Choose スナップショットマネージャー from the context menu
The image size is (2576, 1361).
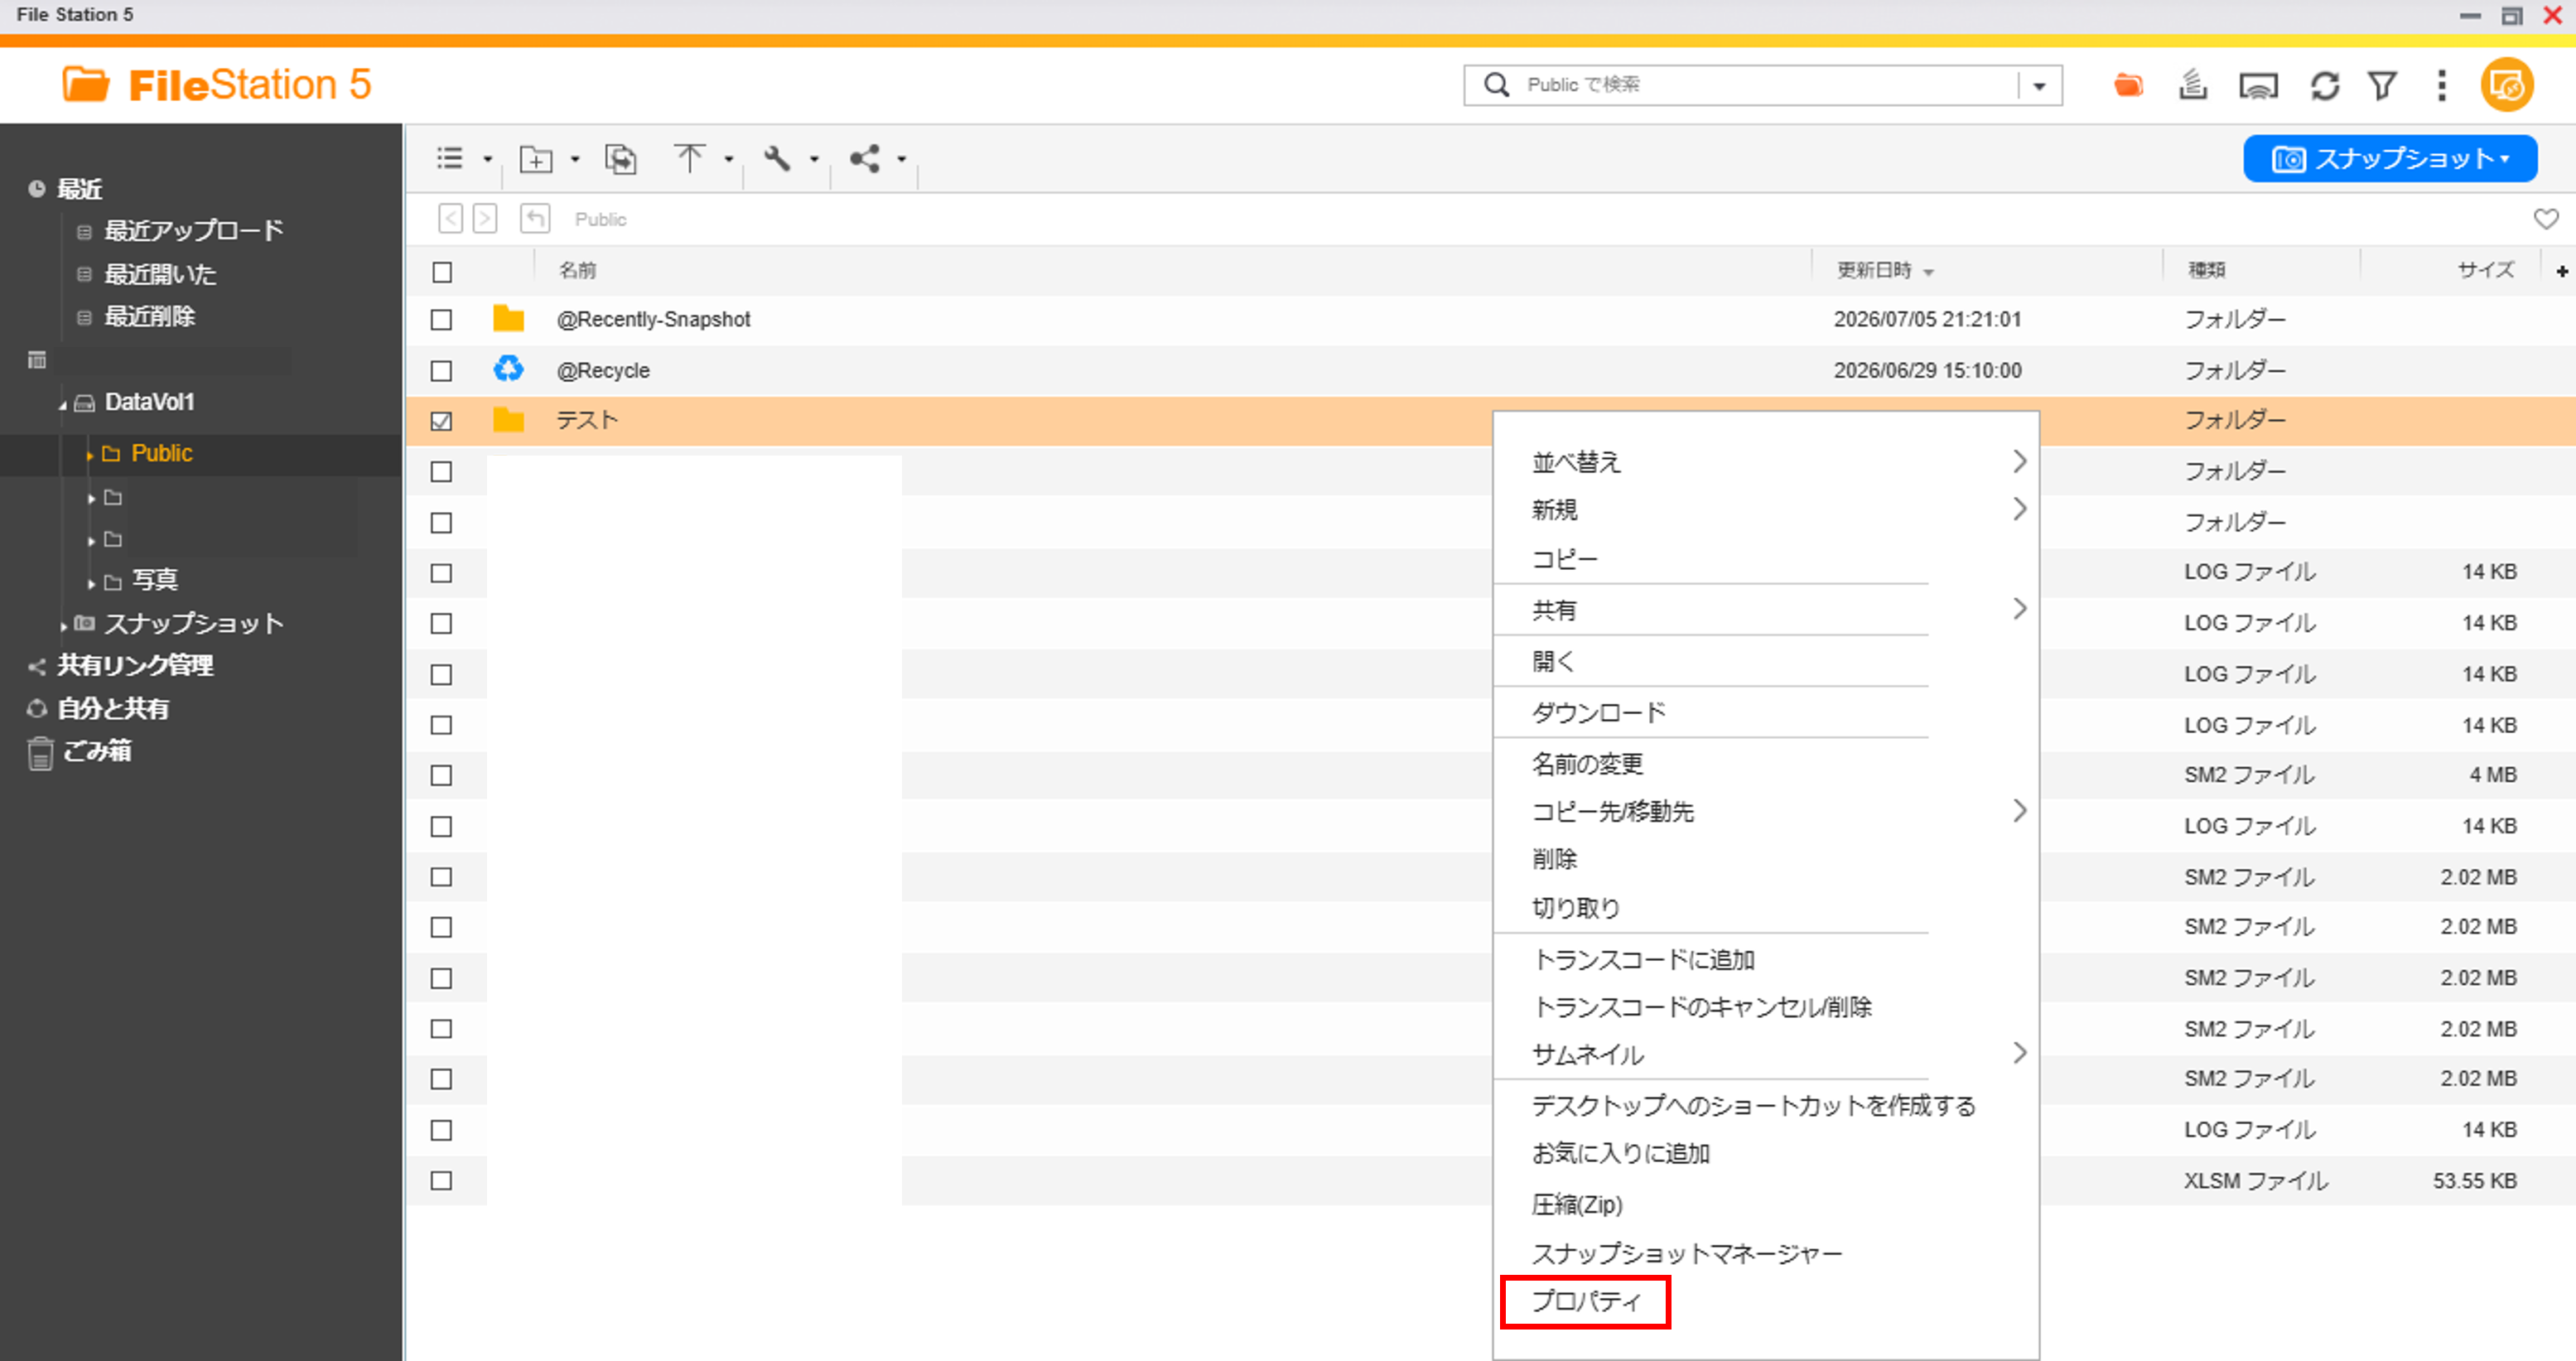tap(1686, 1253)
